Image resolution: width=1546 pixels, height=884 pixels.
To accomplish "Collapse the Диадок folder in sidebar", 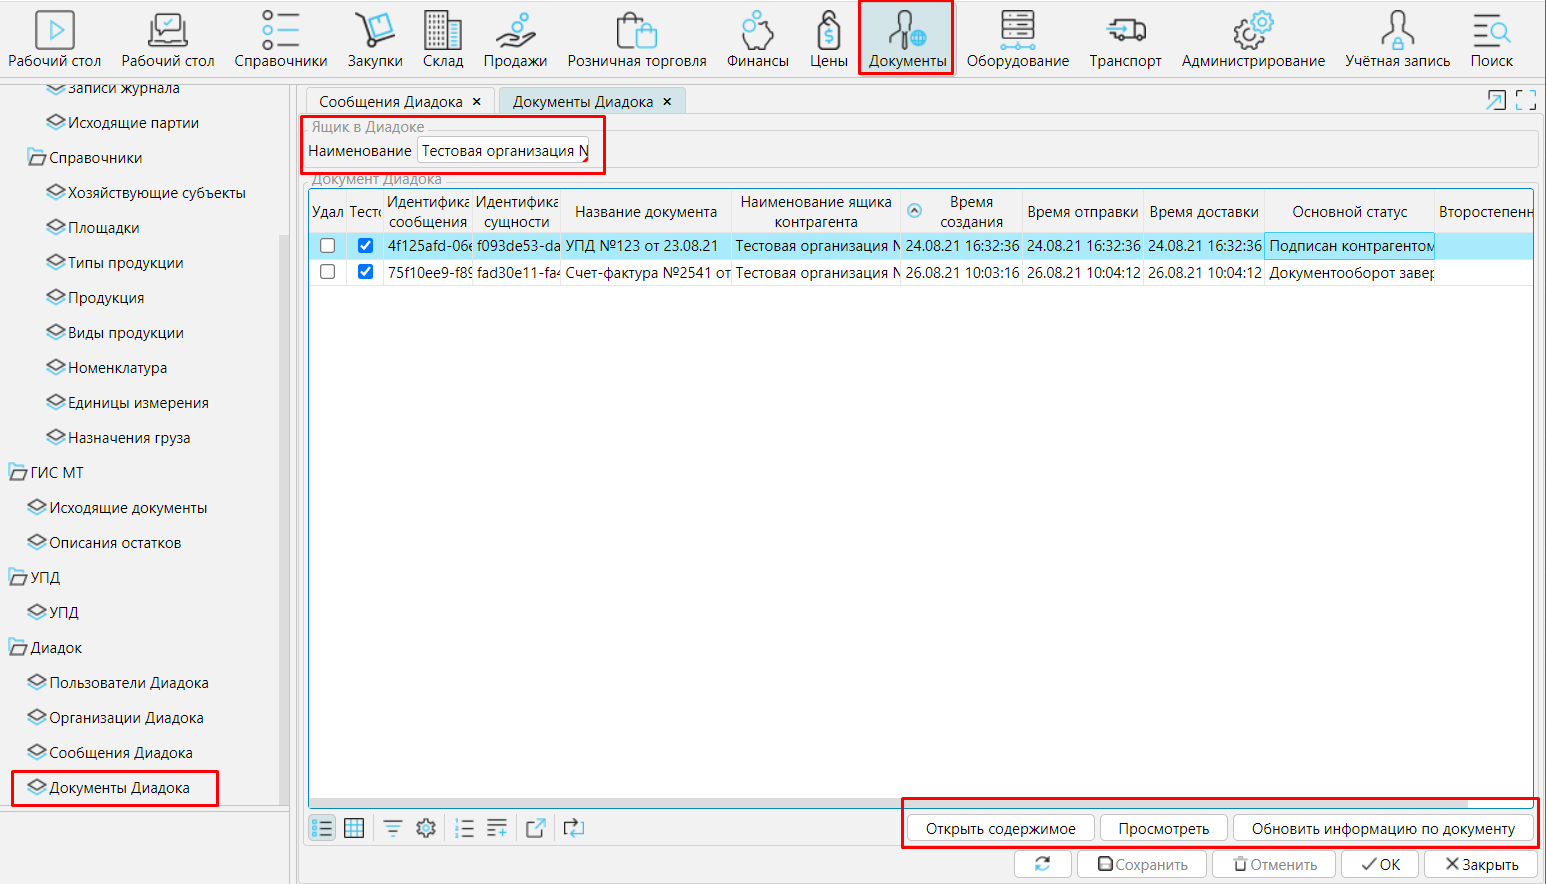I will [x=18, y=648].
